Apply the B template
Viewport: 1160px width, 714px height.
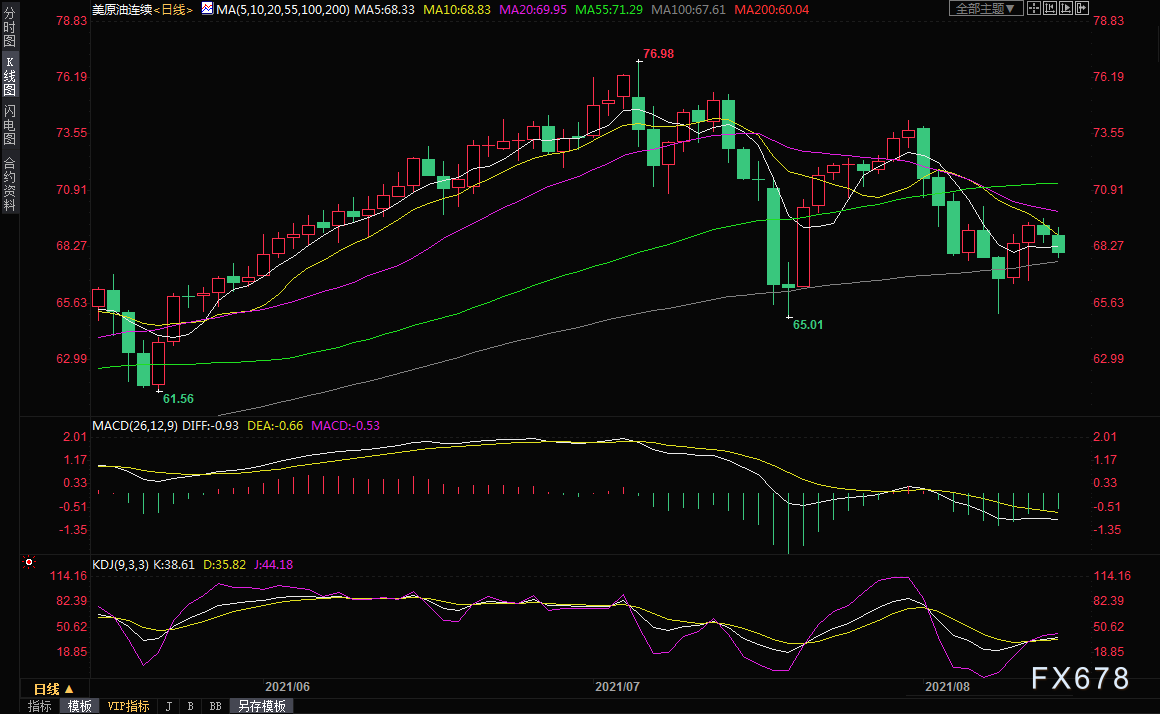[x=191, y=707]
